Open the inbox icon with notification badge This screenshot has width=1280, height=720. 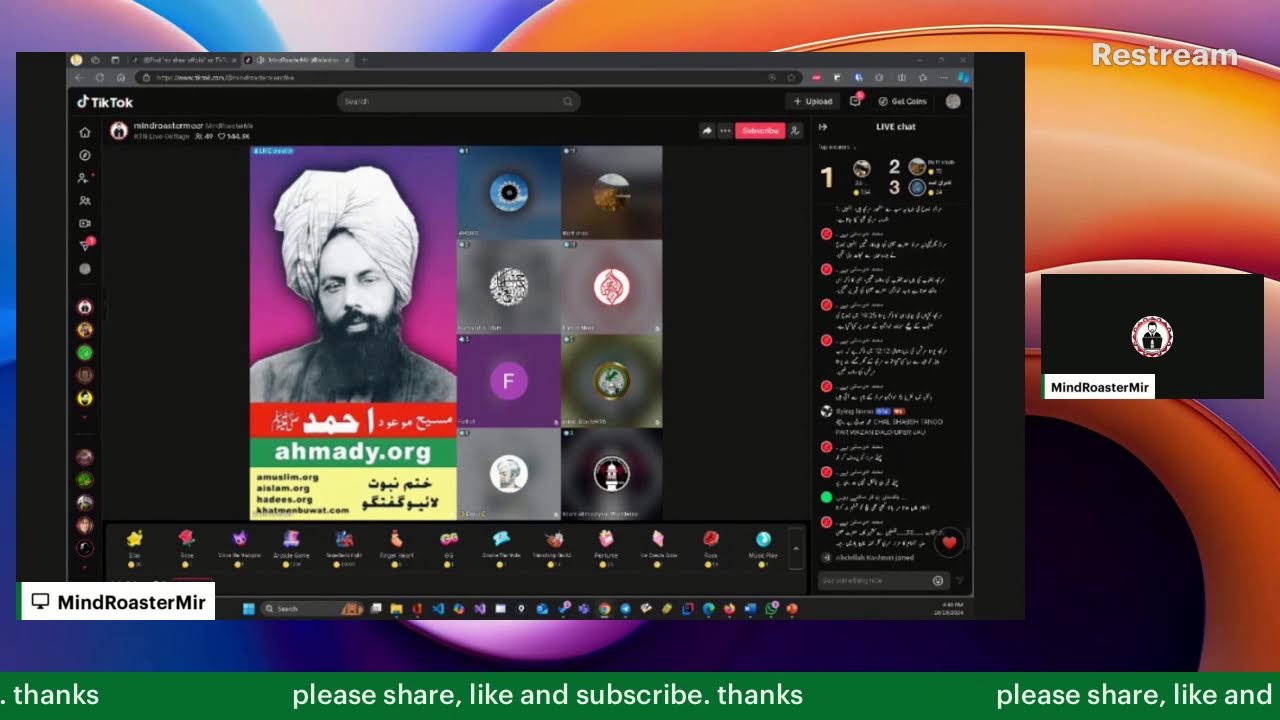click(x=856, y=101)
